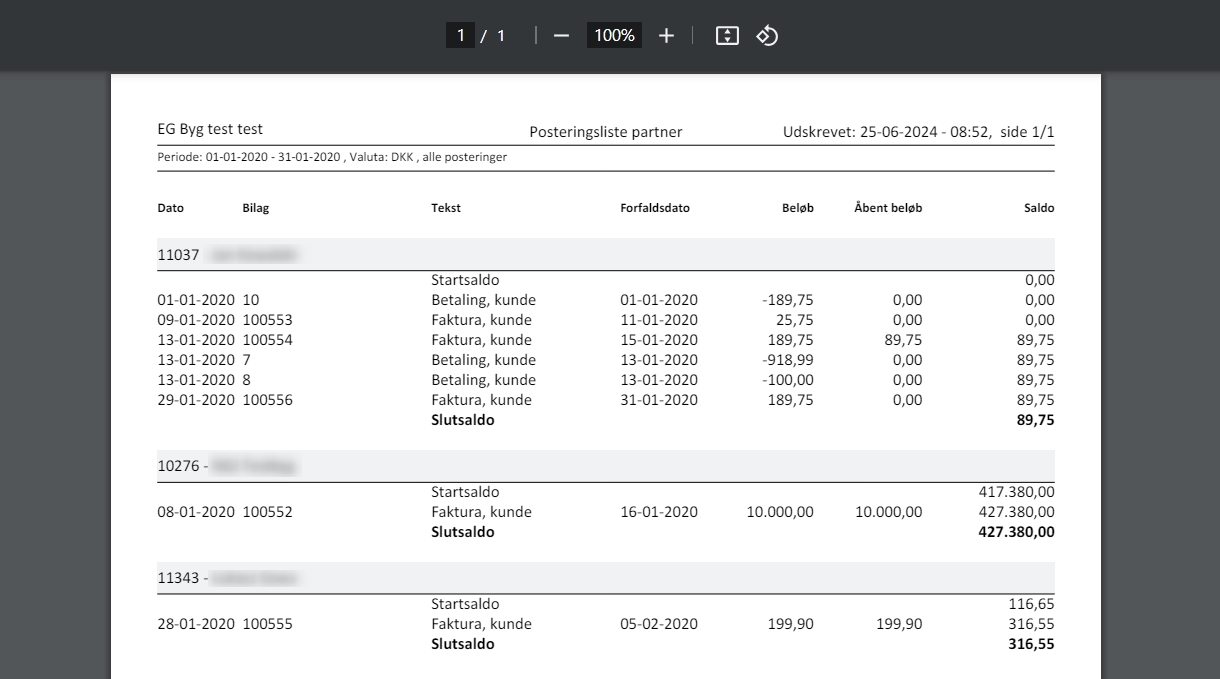Click the zoom in plus button
This screenshot has width=1220, height=679.
click(x=667, y=36)
